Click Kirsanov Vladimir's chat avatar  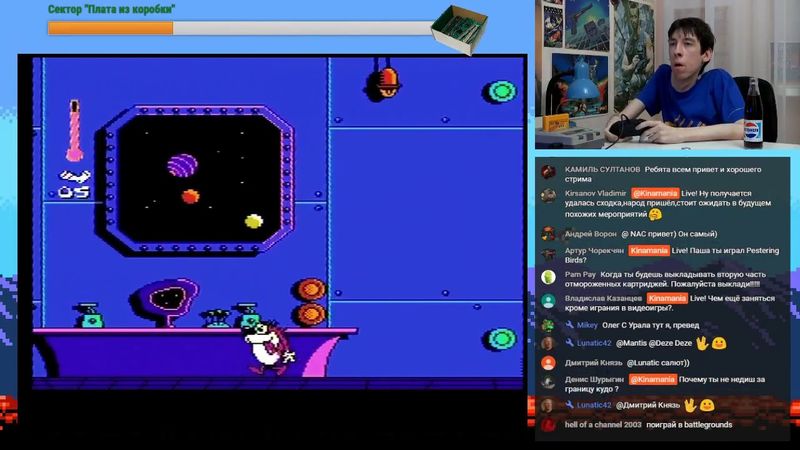548,194
